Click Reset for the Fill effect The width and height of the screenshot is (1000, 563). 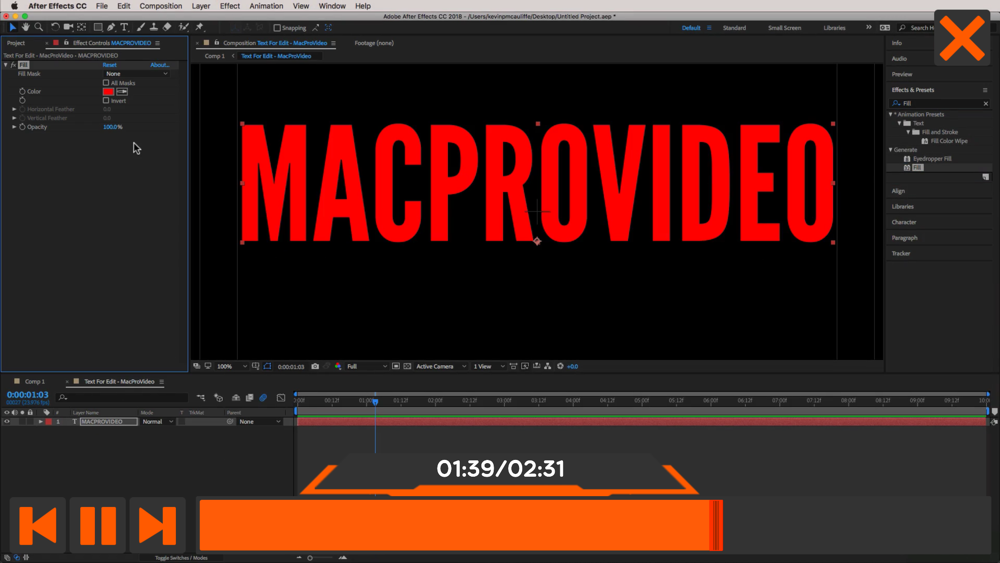[110, 65]
